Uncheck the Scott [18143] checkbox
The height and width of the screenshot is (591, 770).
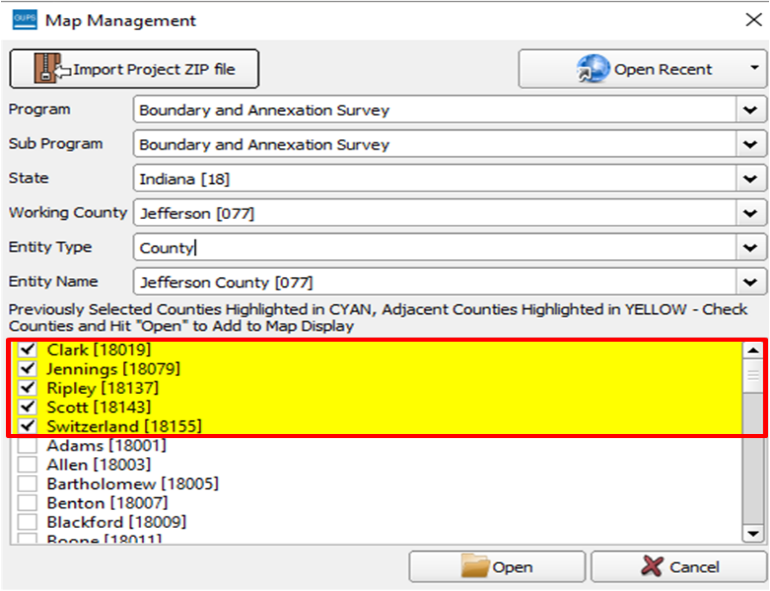tap(28, 407)
